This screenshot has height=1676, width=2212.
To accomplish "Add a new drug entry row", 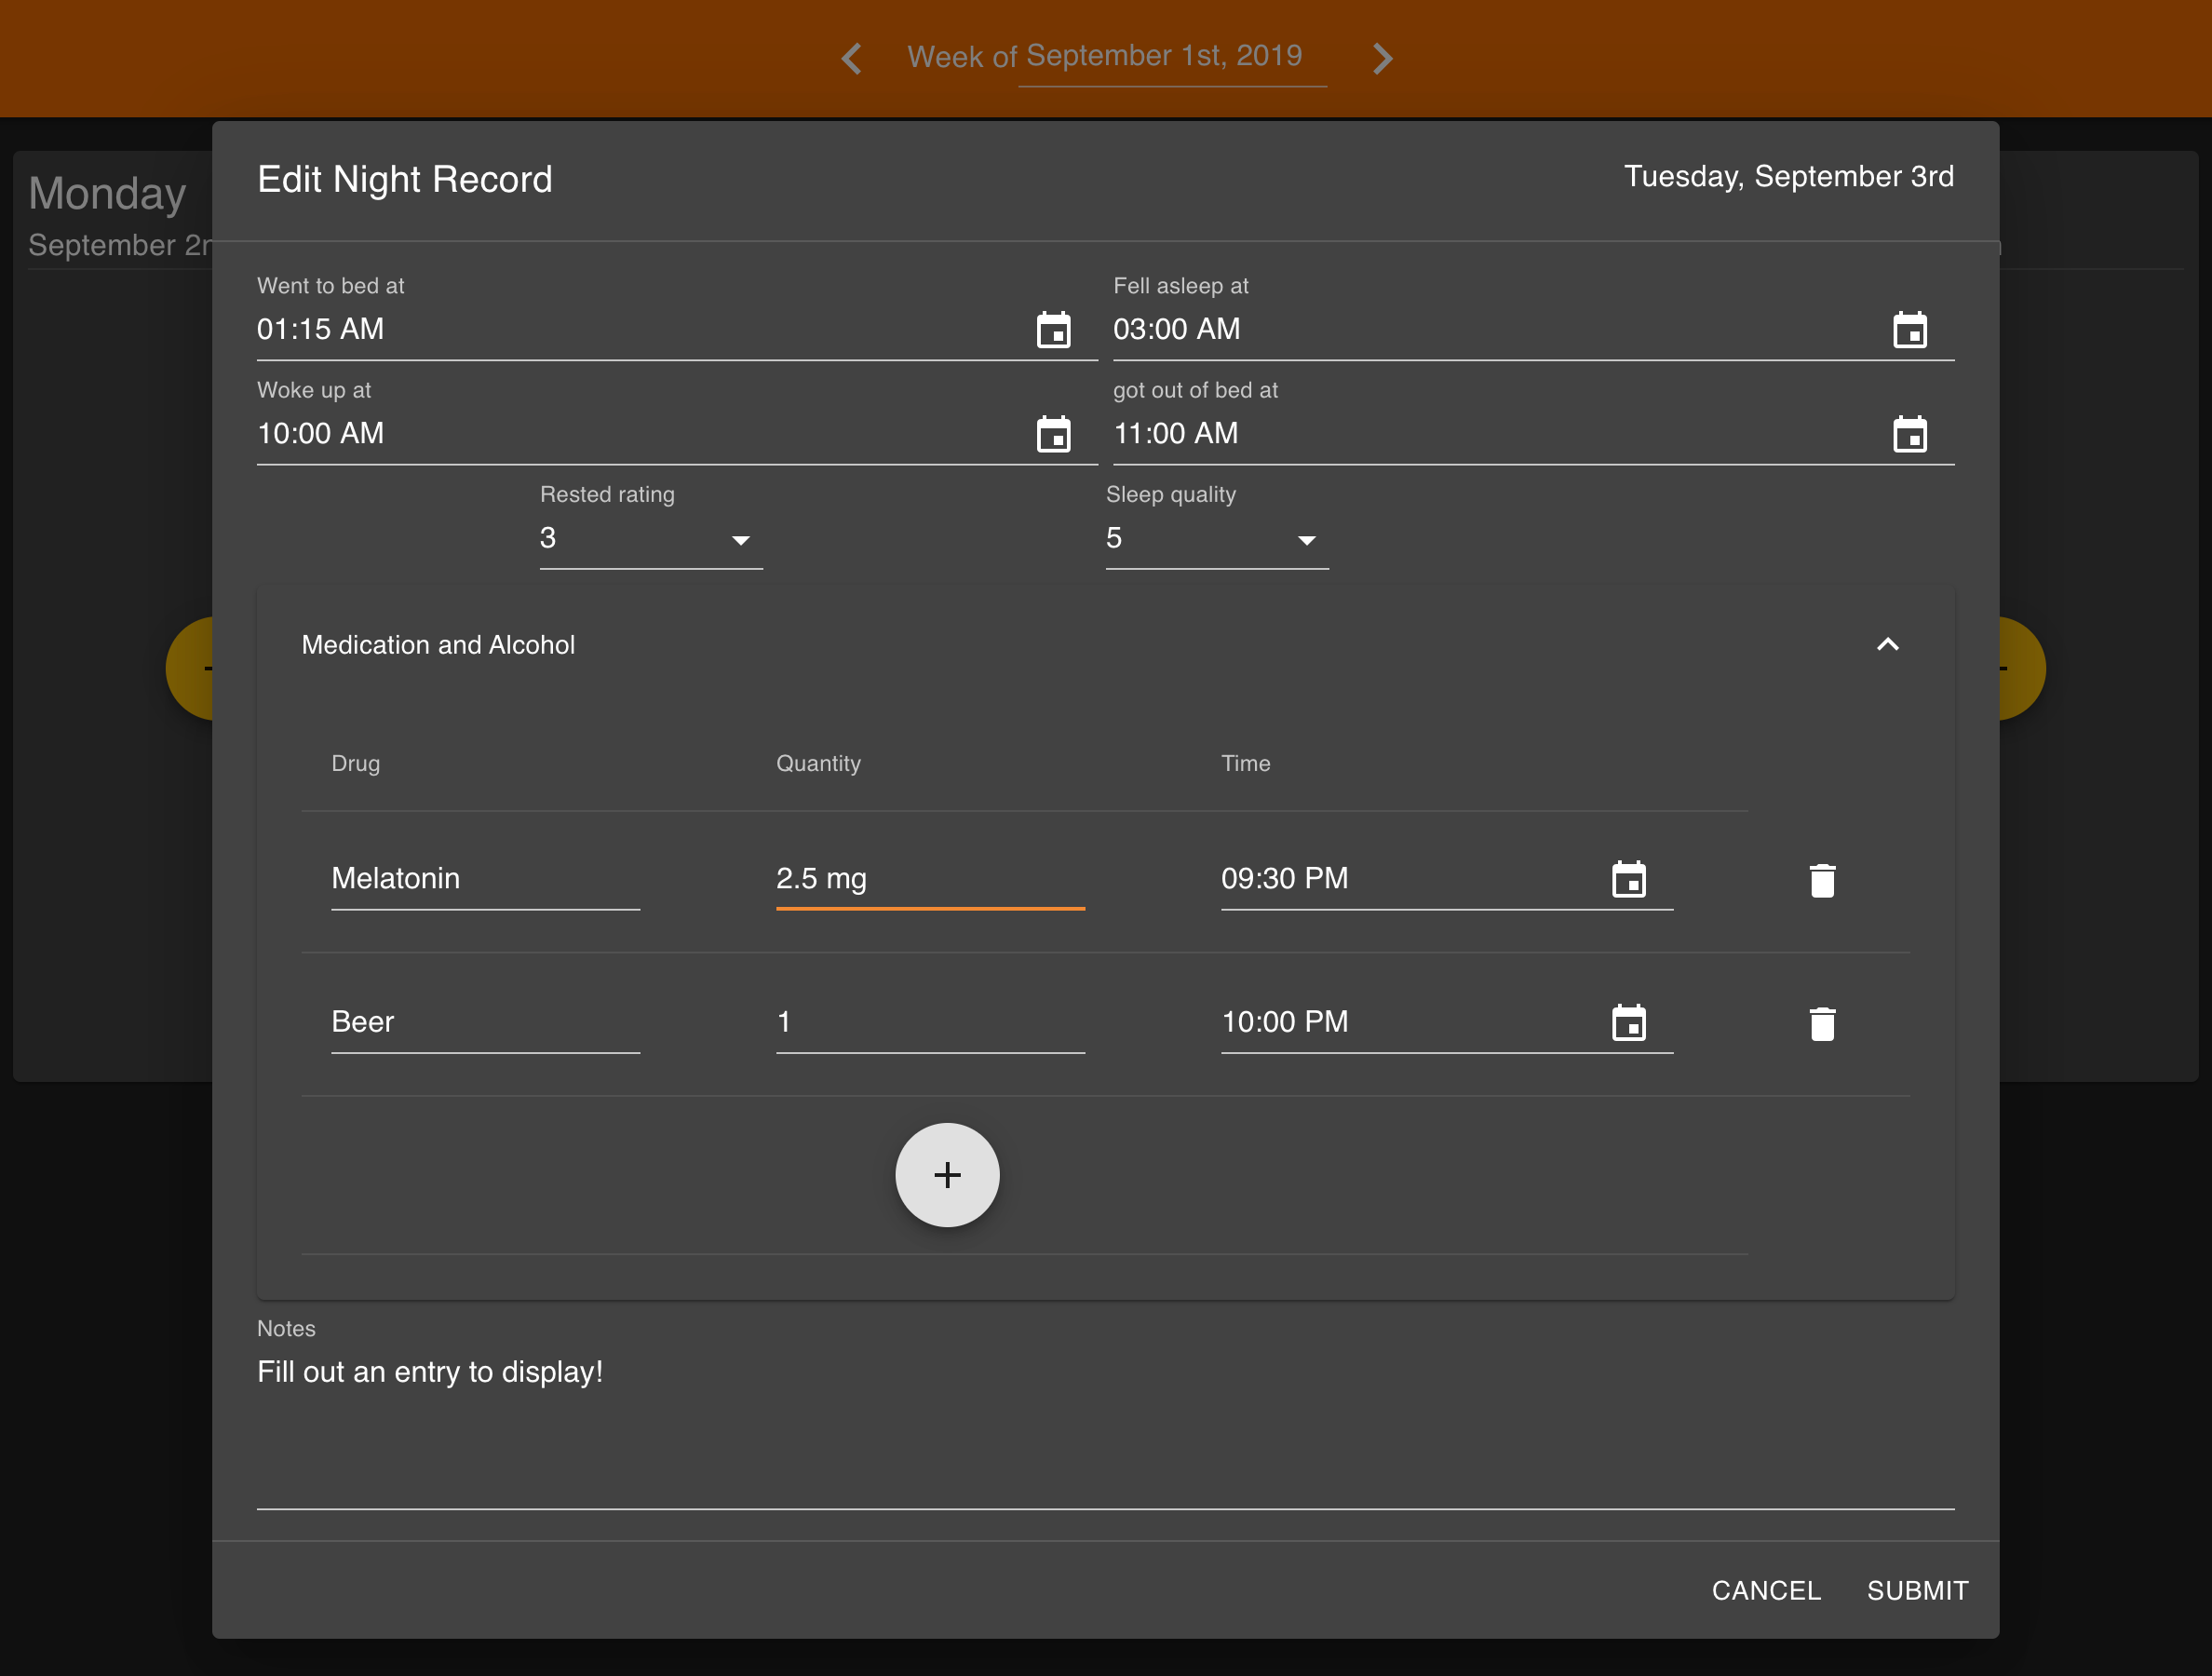I will tap(947, 1175).
